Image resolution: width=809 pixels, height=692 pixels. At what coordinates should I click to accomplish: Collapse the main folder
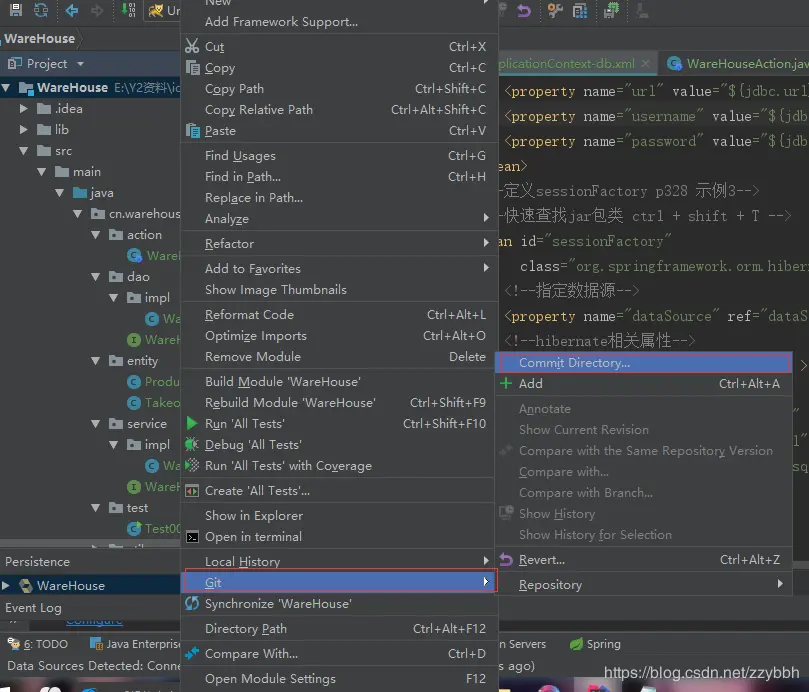(42, 172)
